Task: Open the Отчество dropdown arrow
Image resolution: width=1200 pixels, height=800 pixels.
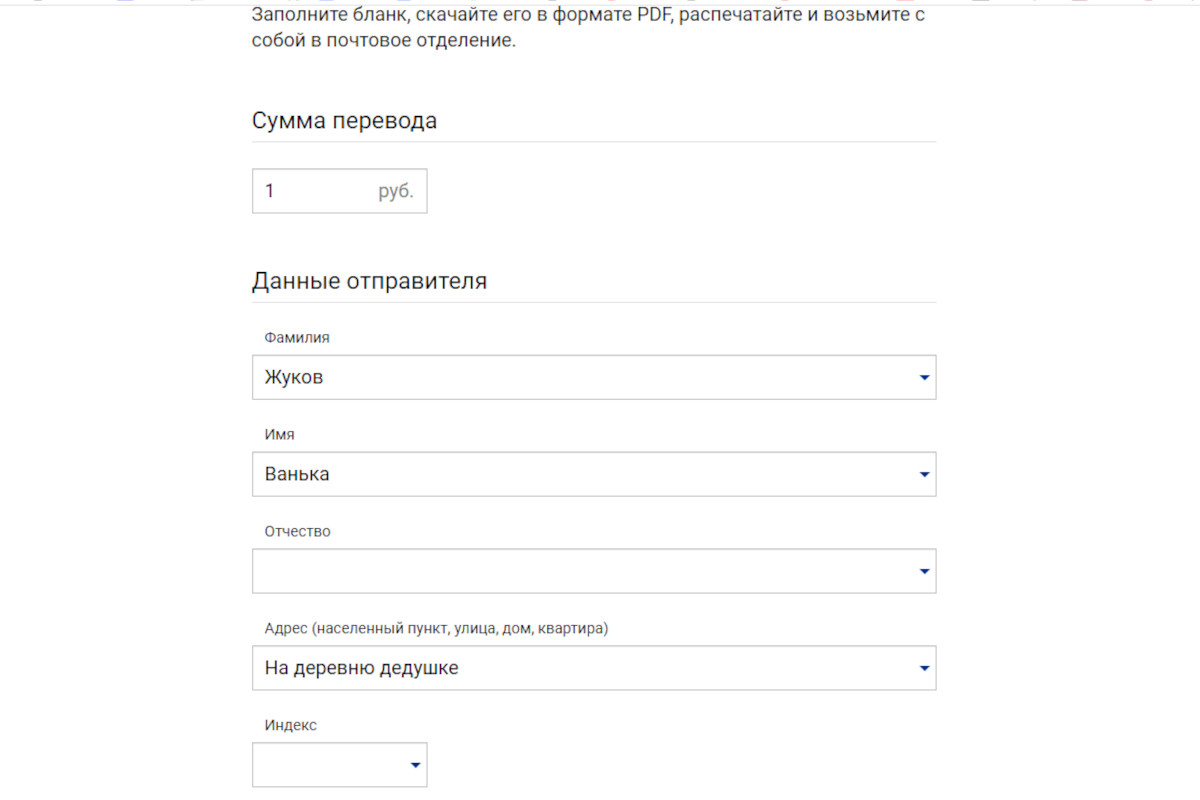Action: [924, 572]
